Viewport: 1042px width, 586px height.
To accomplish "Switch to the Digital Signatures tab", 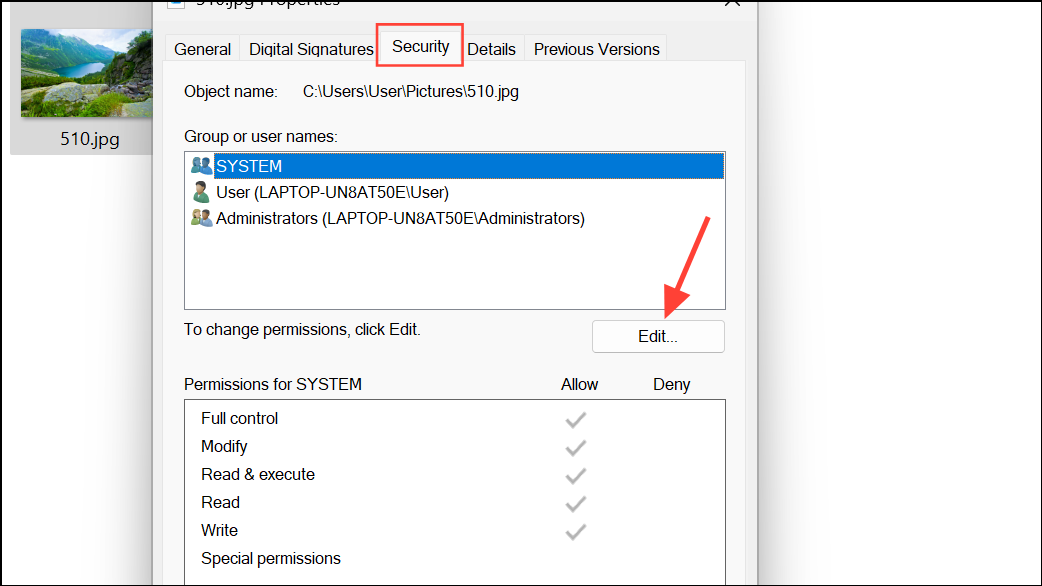I will (x=311, y=49).
